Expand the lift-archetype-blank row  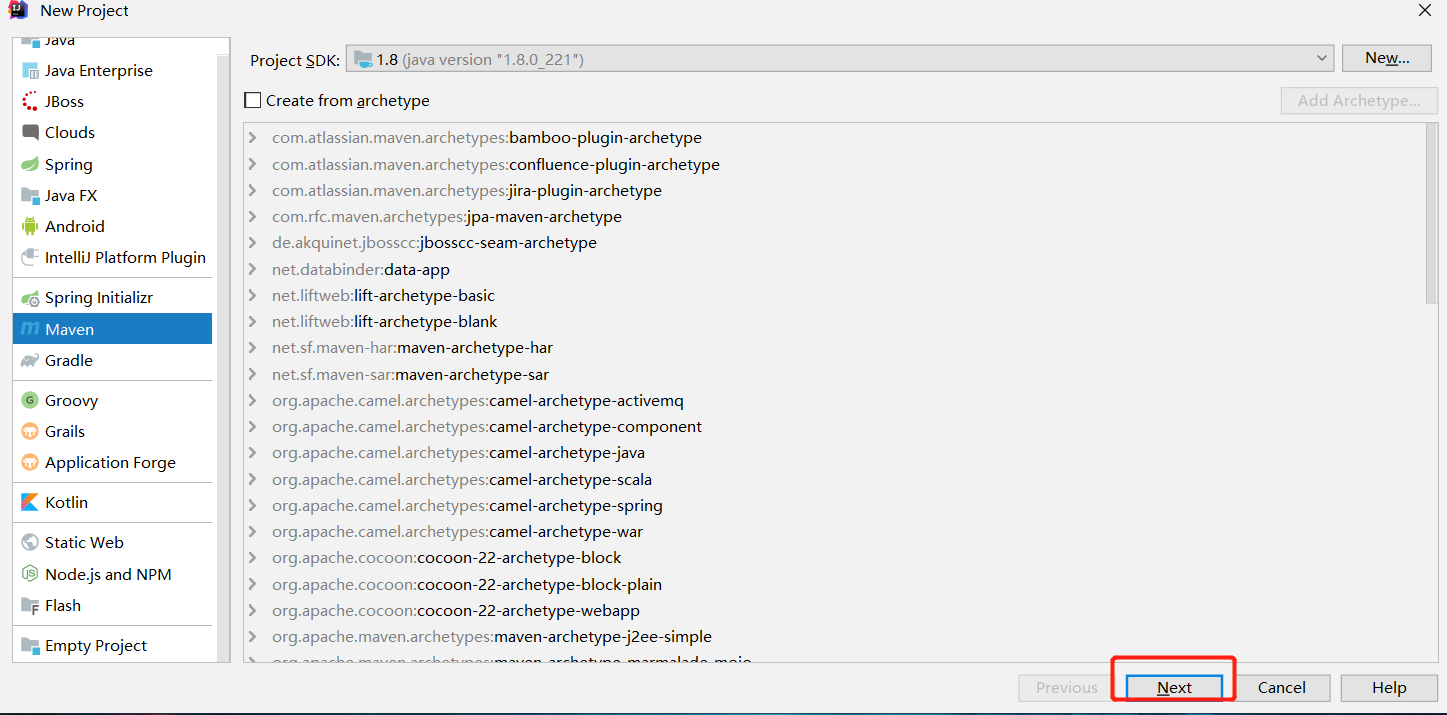tap(253, 321)
